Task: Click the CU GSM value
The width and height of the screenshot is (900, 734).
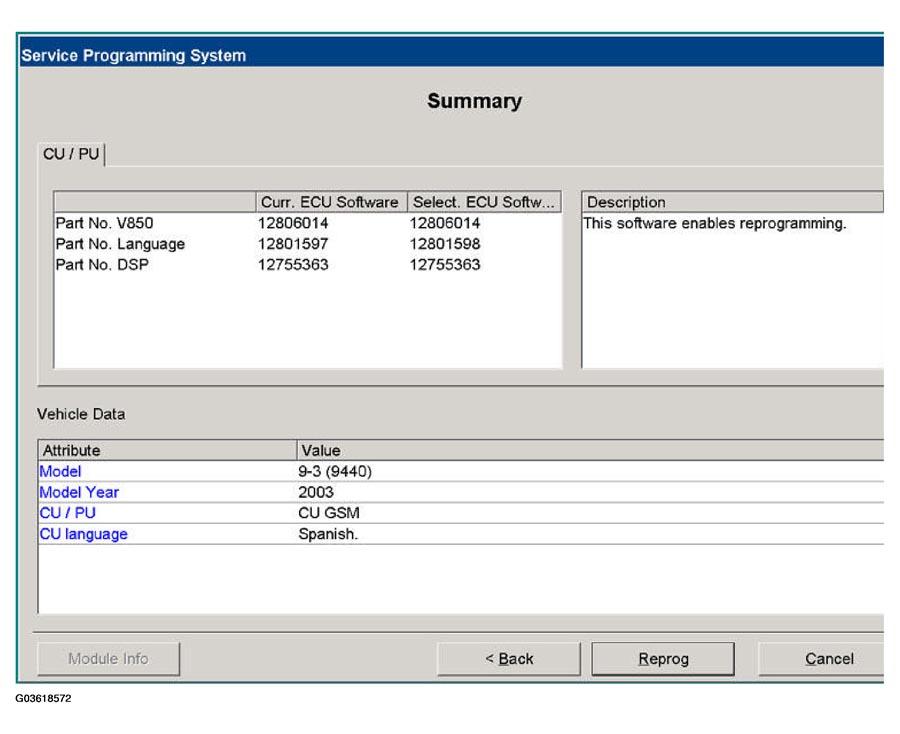Action: click(329, 512)
